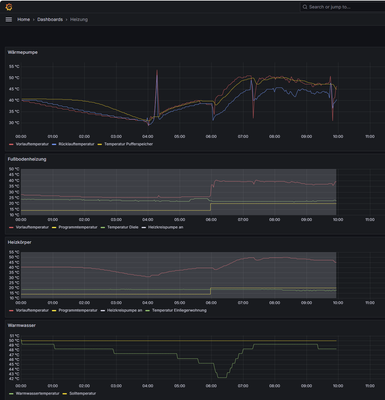Click the 06:00 tick on Fußbodenheizung time axis
Screen dimensions: 385x400
tap(211, 220)
